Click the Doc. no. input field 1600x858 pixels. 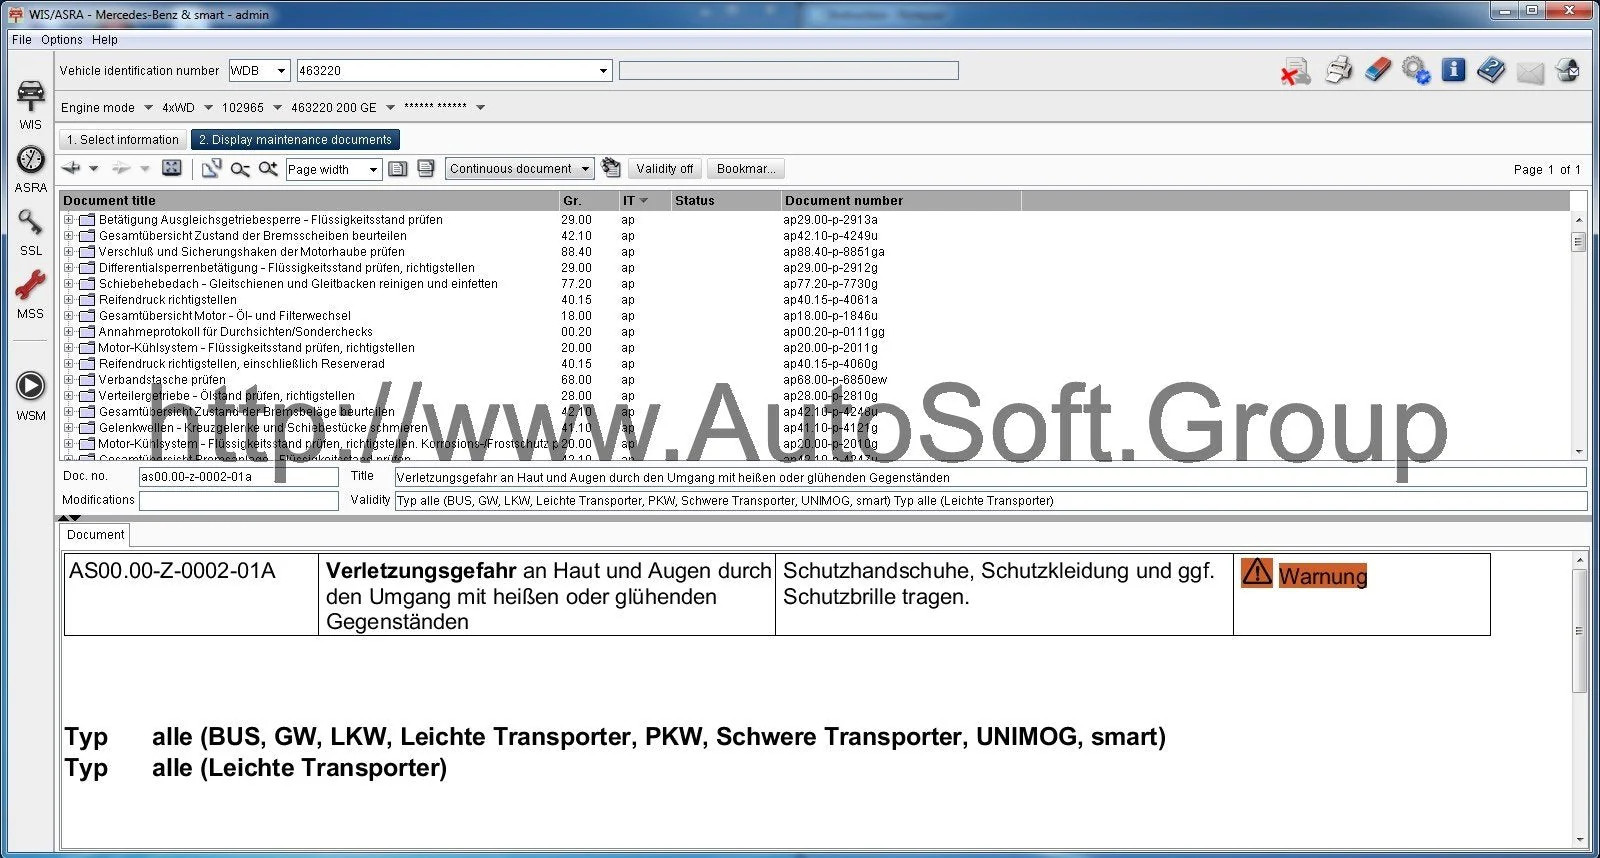(x=238, y=477)
